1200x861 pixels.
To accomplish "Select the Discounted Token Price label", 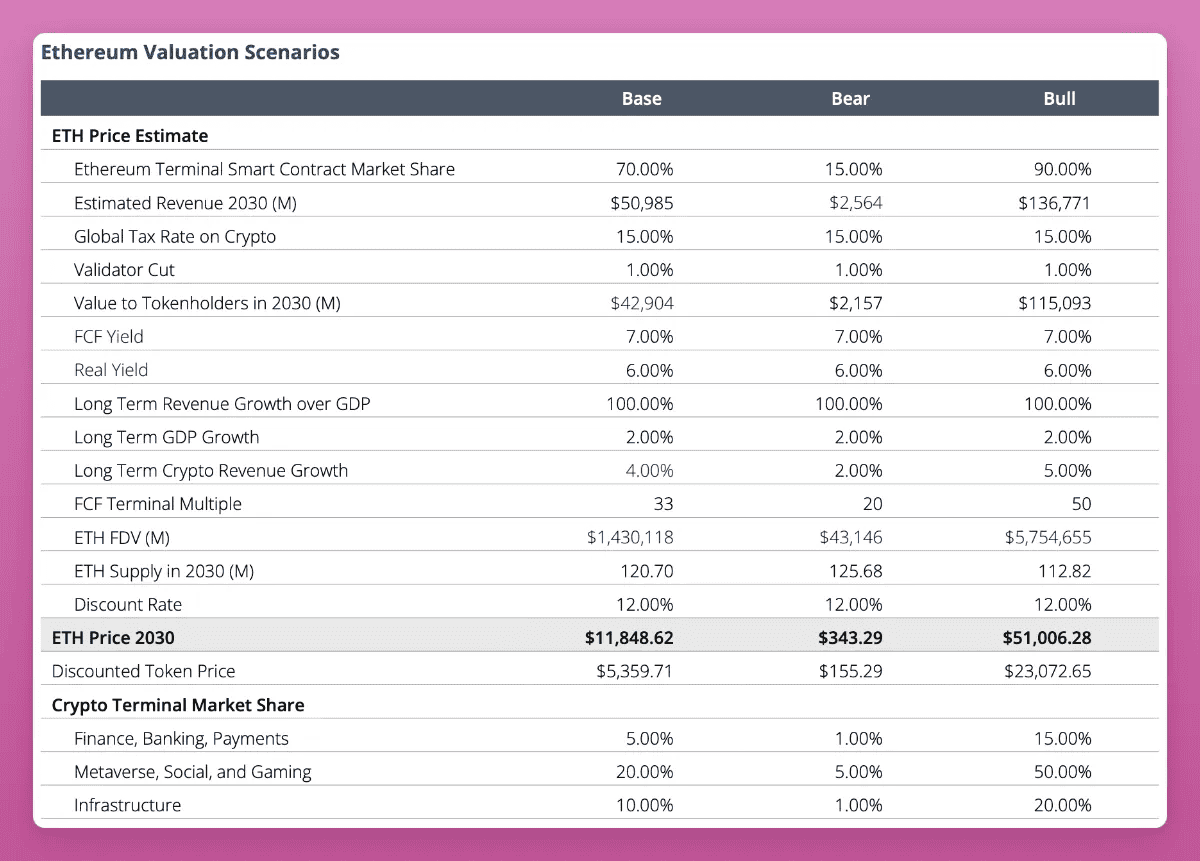I will point(144,671).
